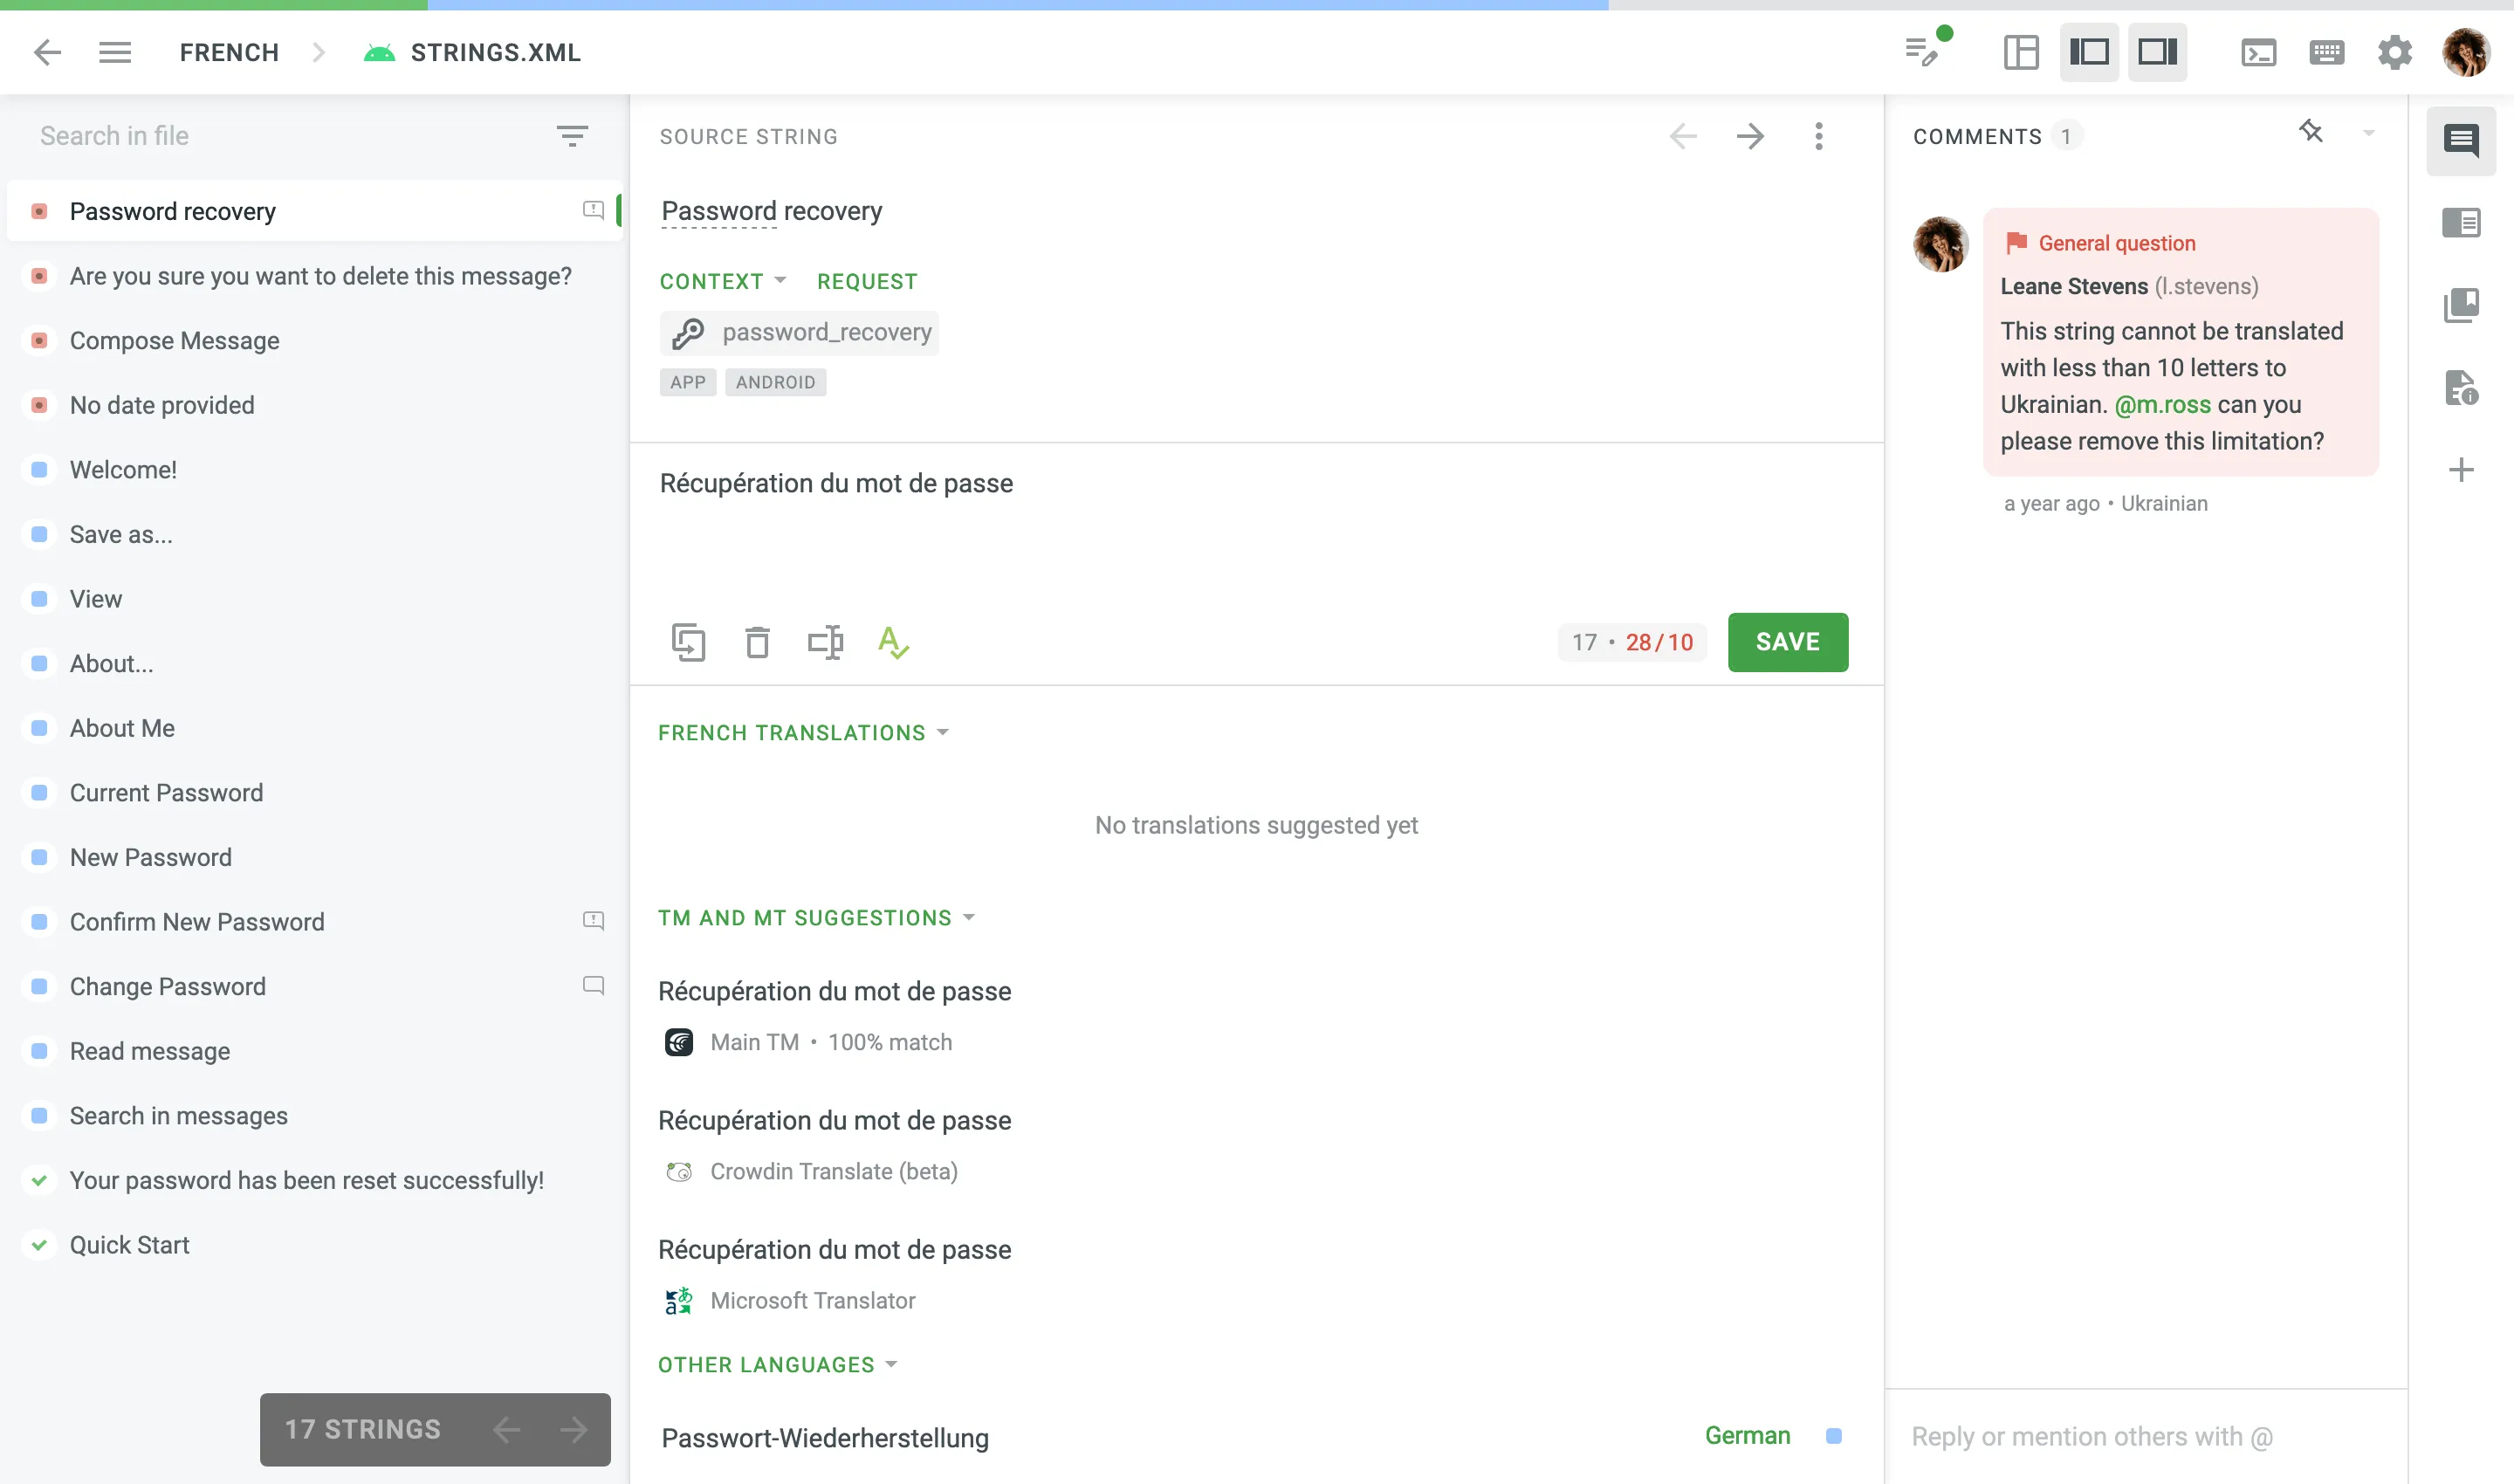Expand the FRENCH TRANSLATIONS section
Viewport: 2514px width, 1484px height.
(x=802, y=732)
